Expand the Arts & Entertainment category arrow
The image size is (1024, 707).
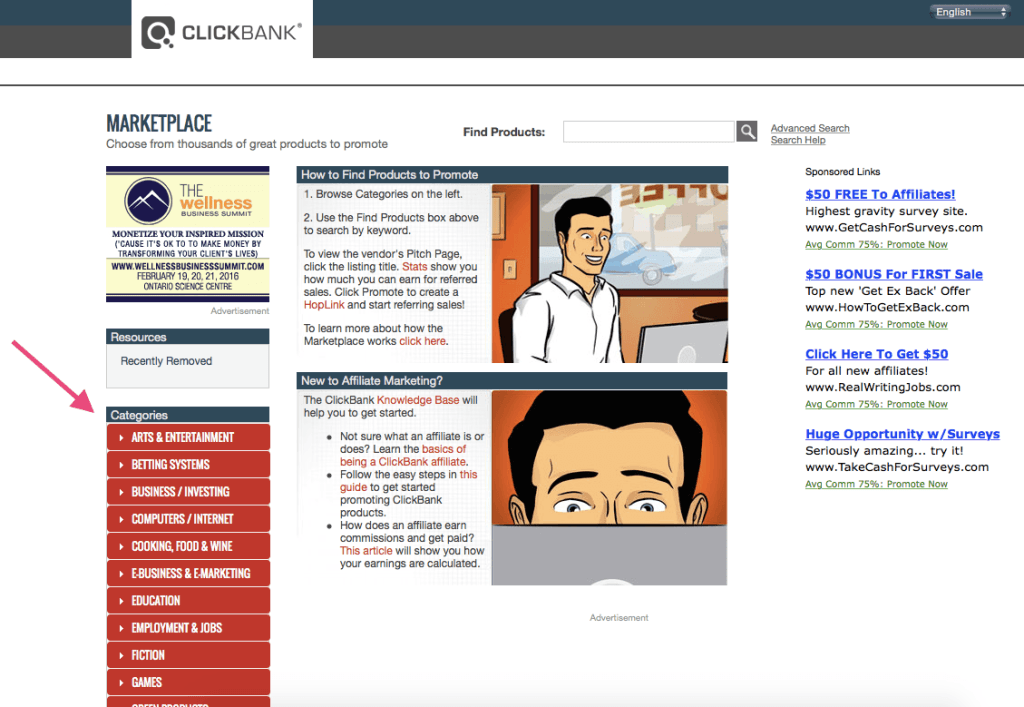tap(121, 437)
